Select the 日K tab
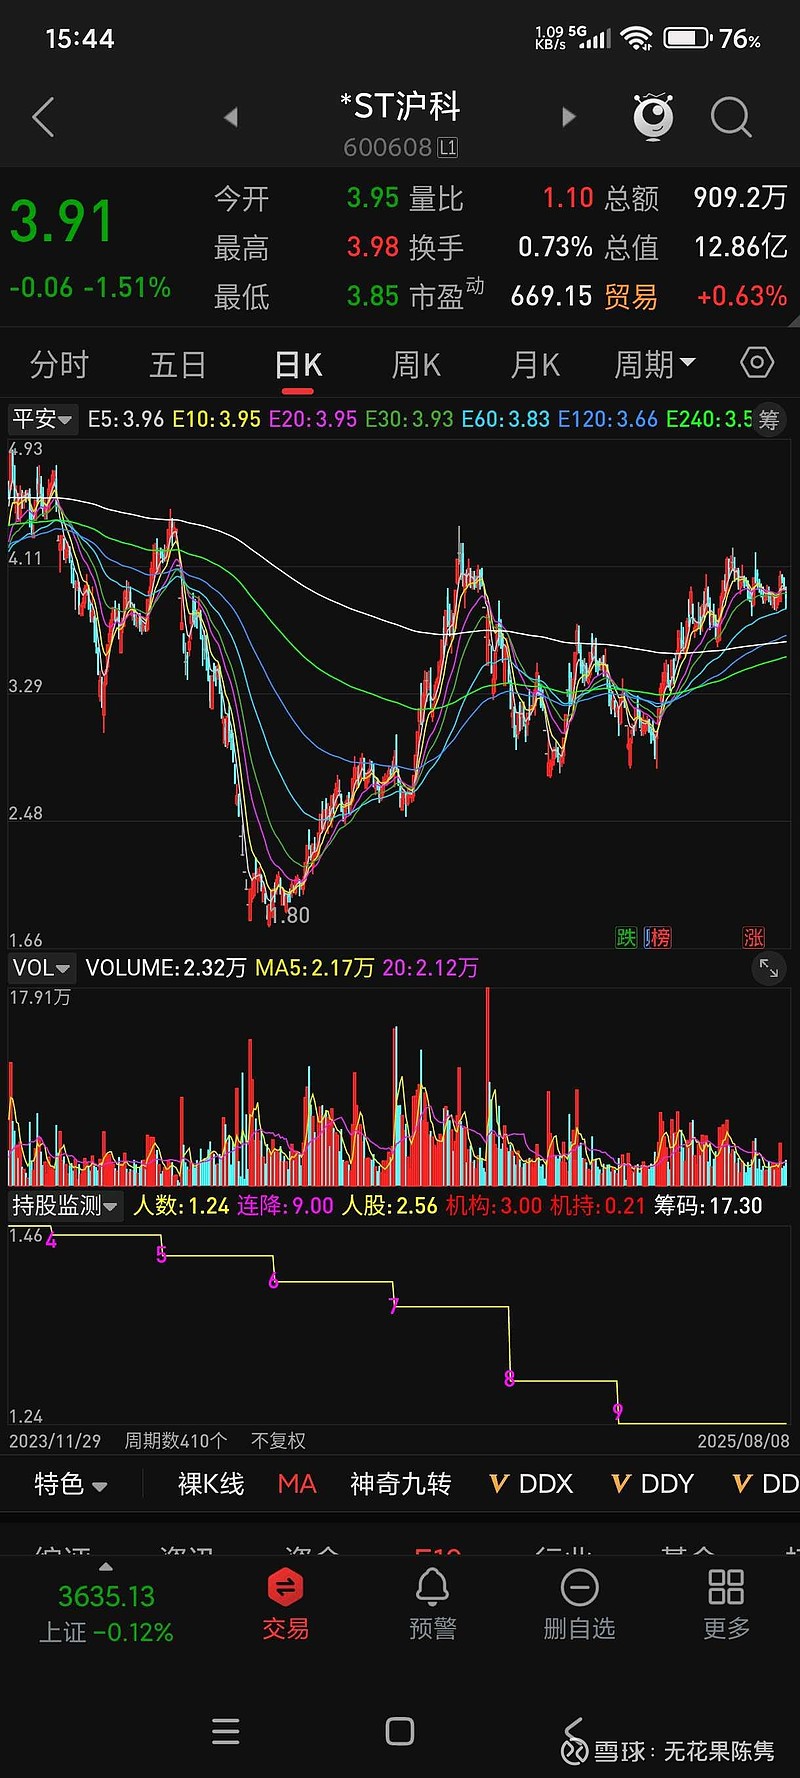This screenshot has width=800, height=1778. [298, 365]
